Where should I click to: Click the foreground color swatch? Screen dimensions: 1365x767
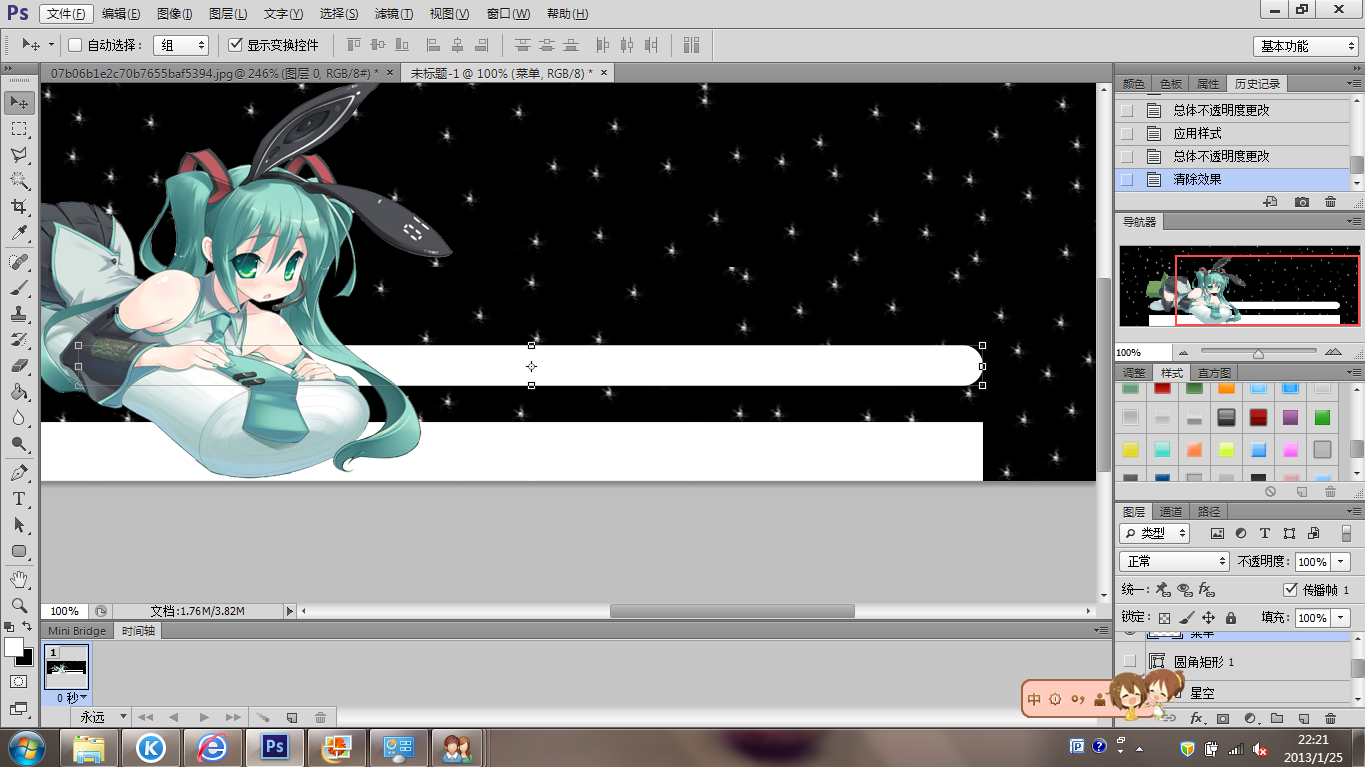14,647
